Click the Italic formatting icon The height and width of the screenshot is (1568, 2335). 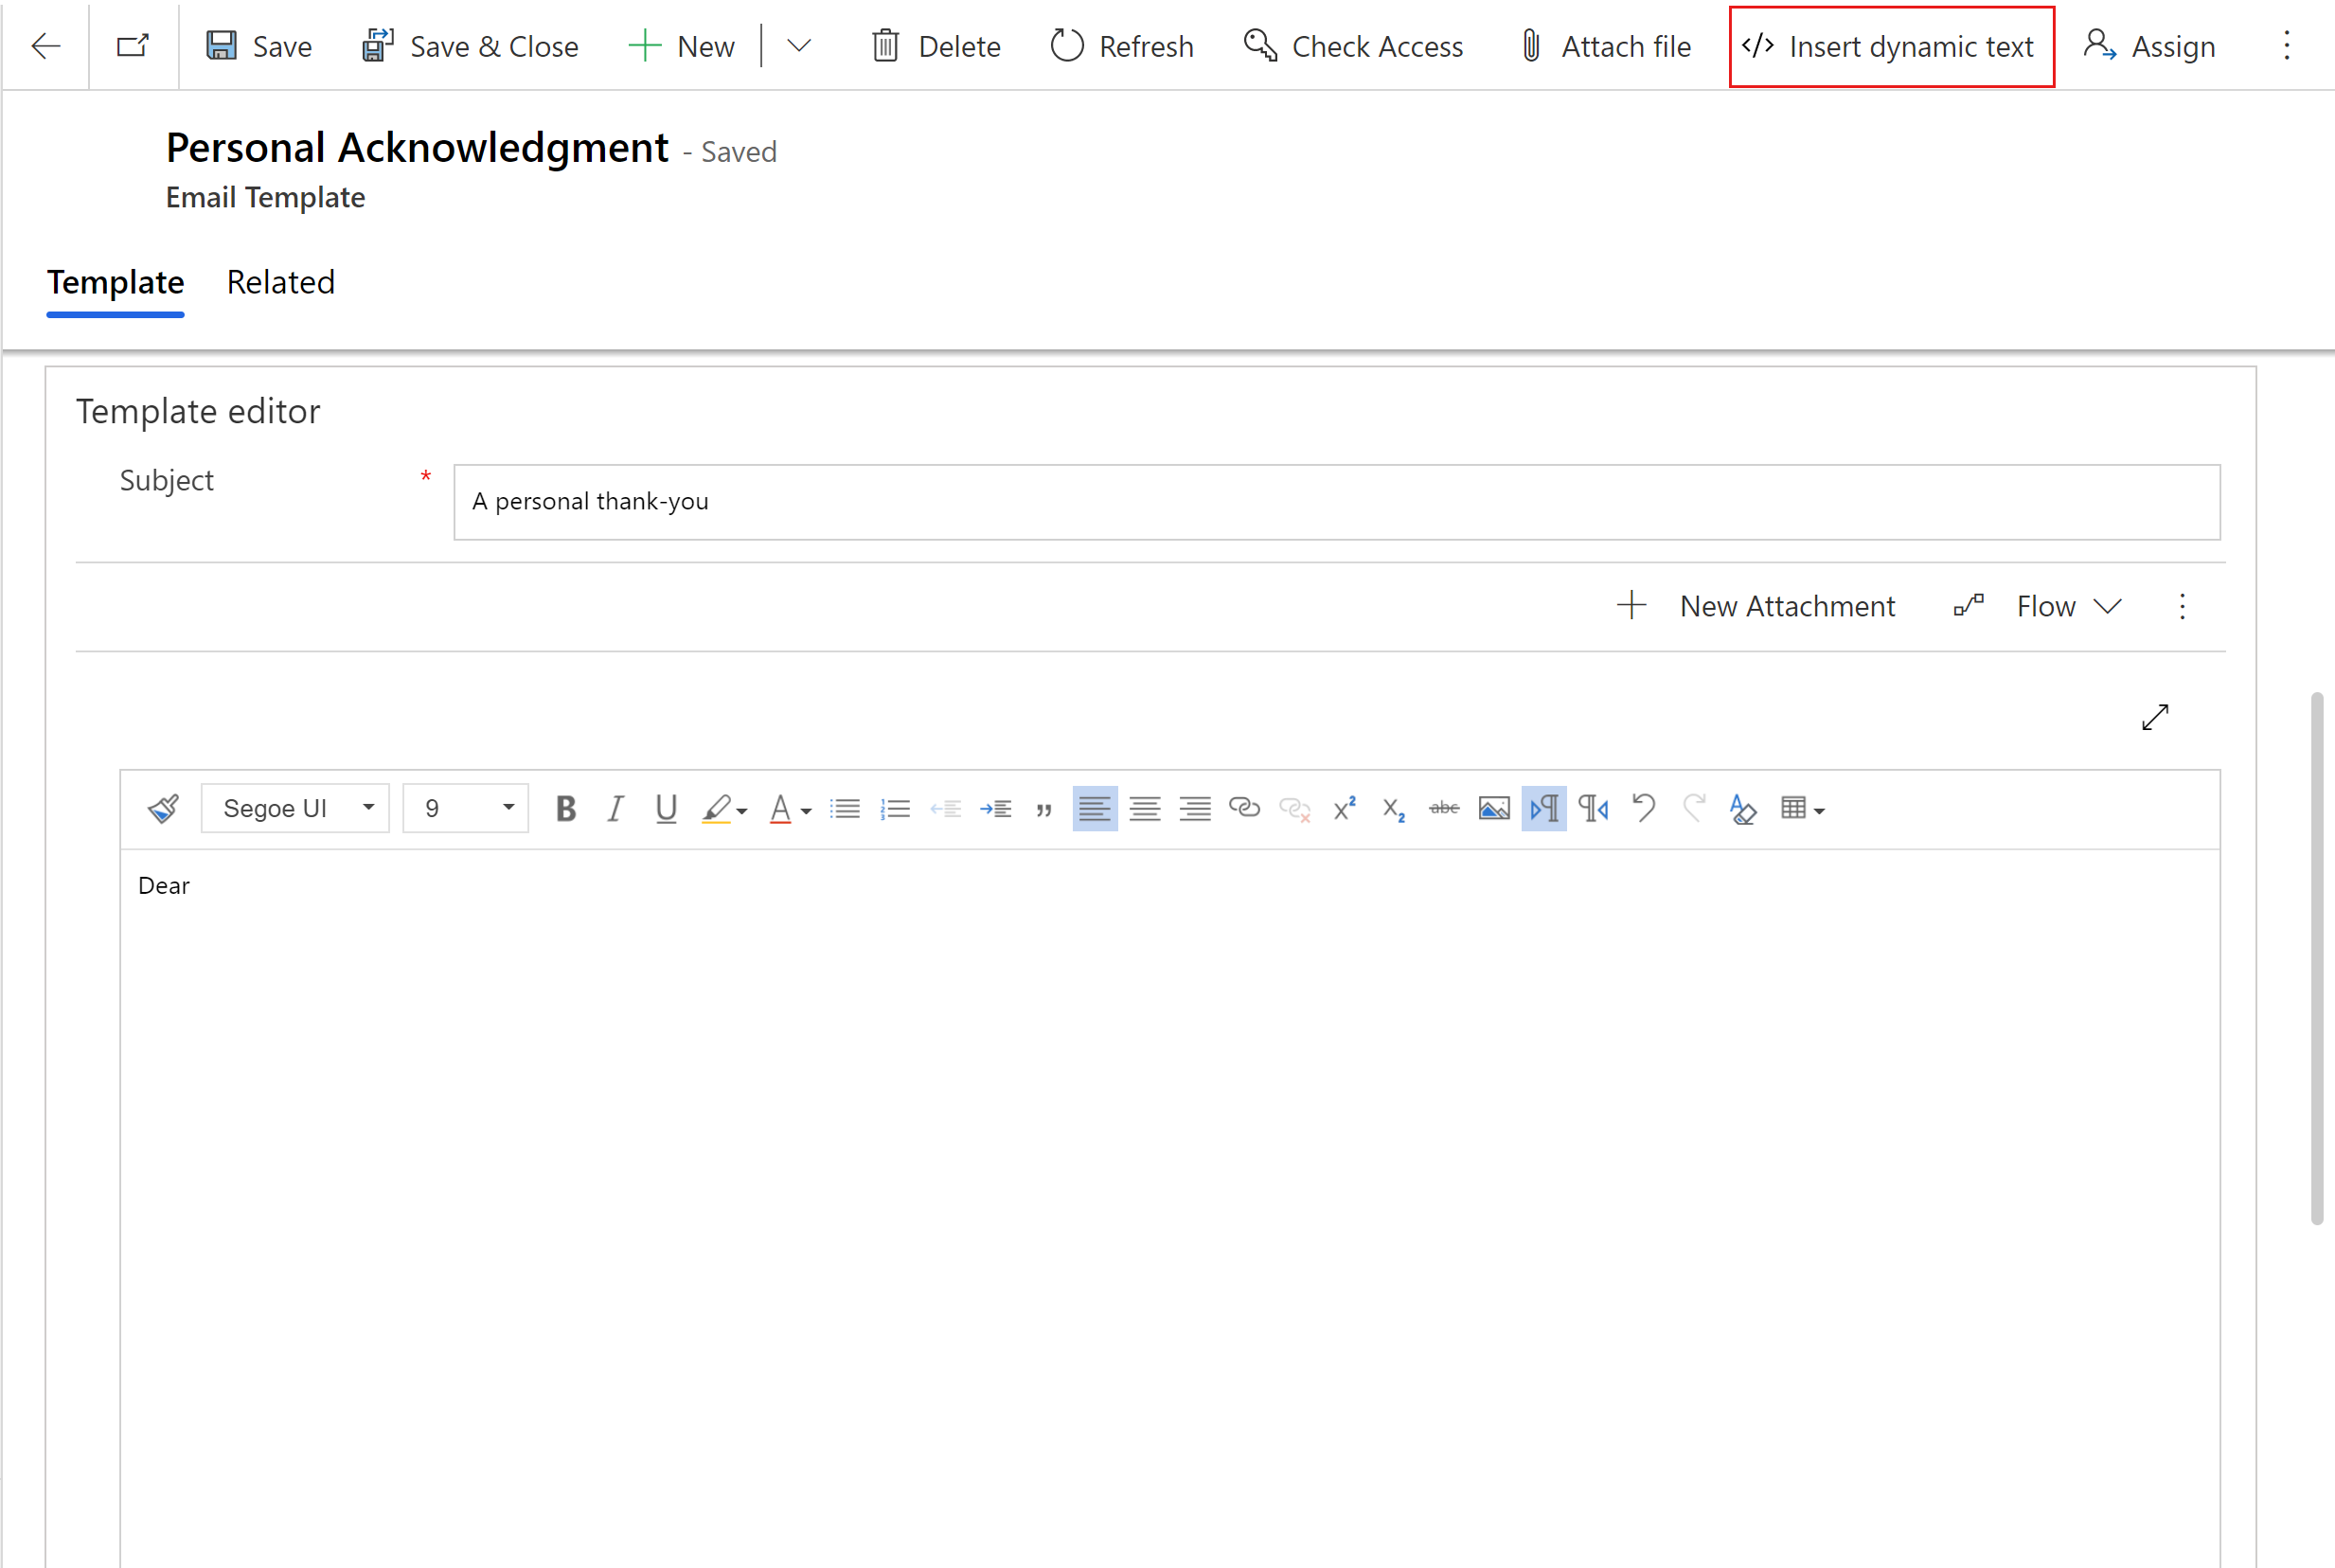point(614,807)
